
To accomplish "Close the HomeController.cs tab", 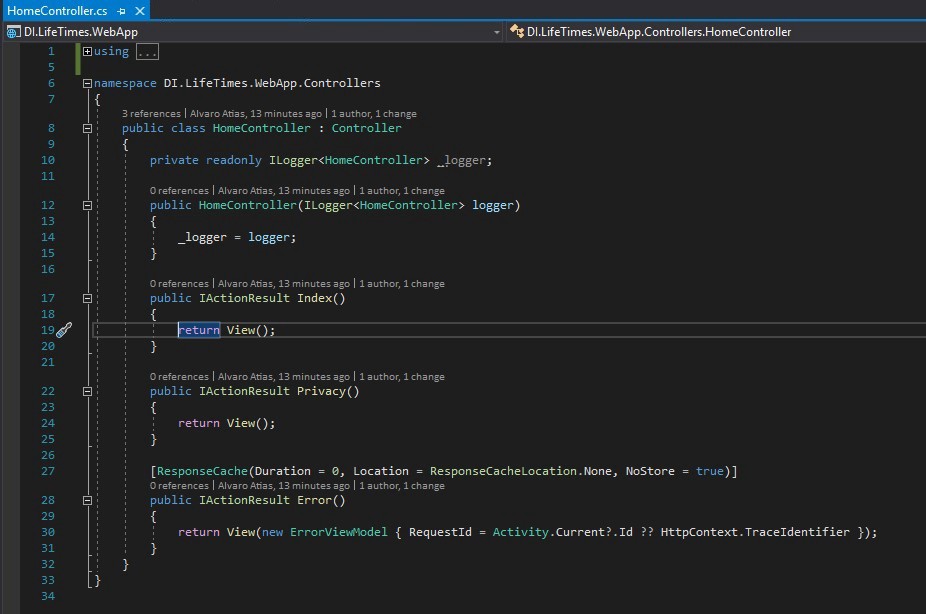I will pyautogui.click(x=140, y=10).
